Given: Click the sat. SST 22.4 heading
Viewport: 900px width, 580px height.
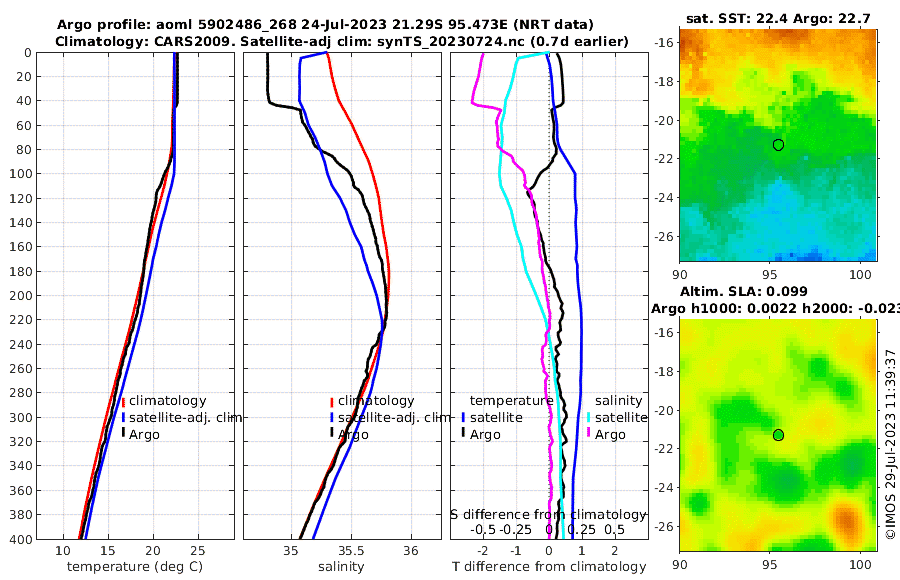Looking at the screenshot, I should 778,18.
